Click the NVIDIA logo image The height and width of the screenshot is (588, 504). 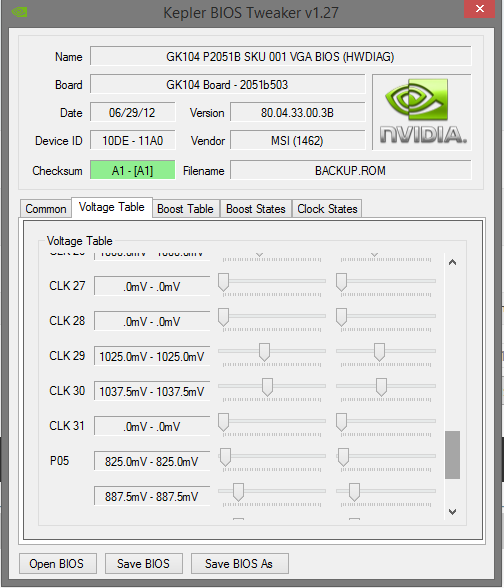422,112
